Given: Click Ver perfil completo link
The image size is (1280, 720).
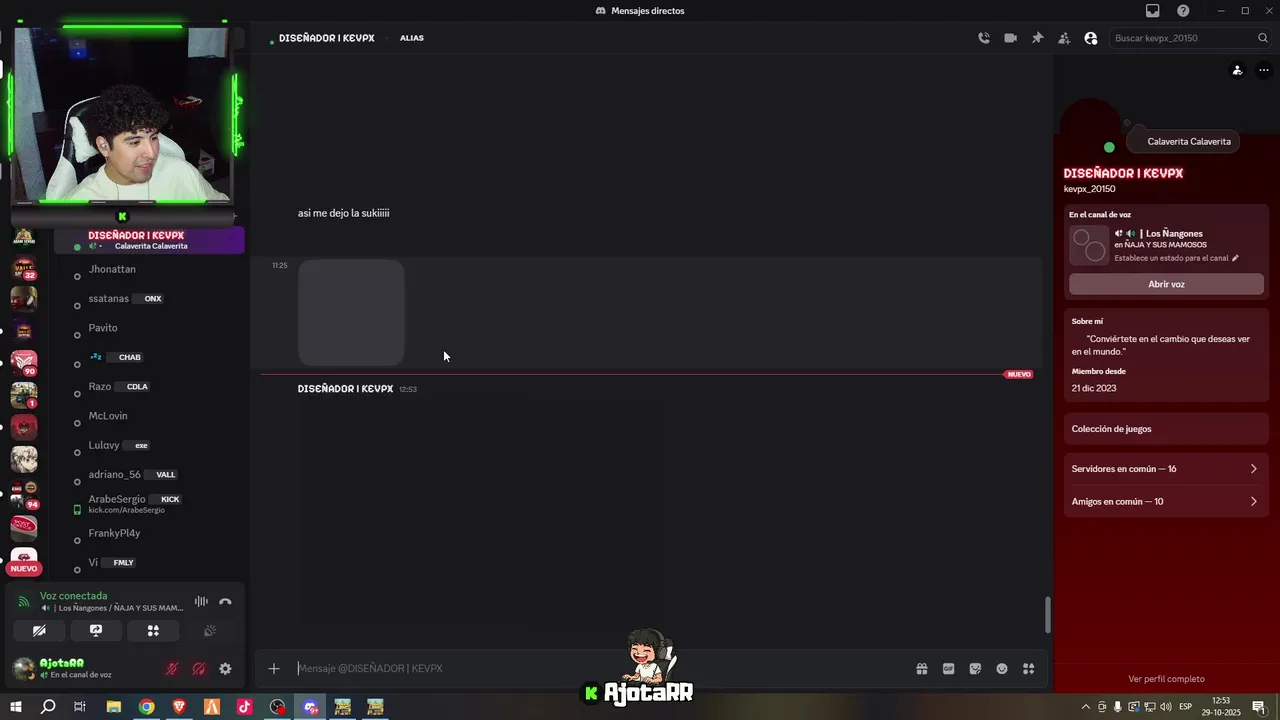Looking at the screenshot, I should 1166,679.
